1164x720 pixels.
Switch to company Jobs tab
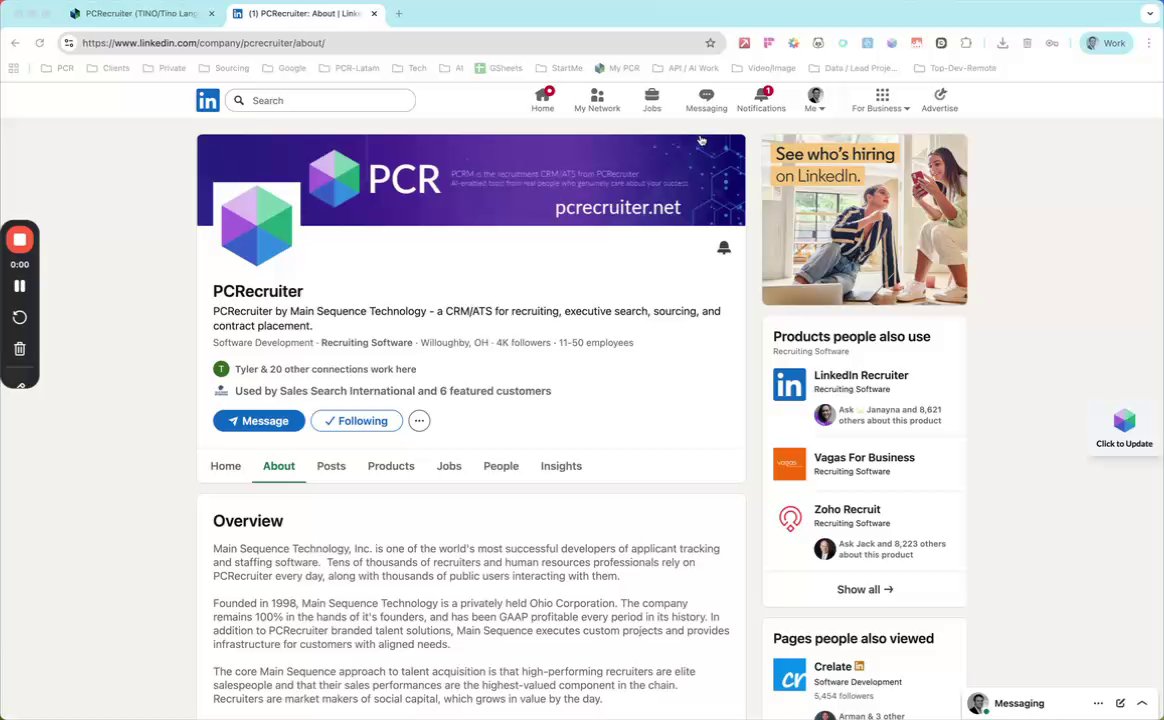click(449, 466)
